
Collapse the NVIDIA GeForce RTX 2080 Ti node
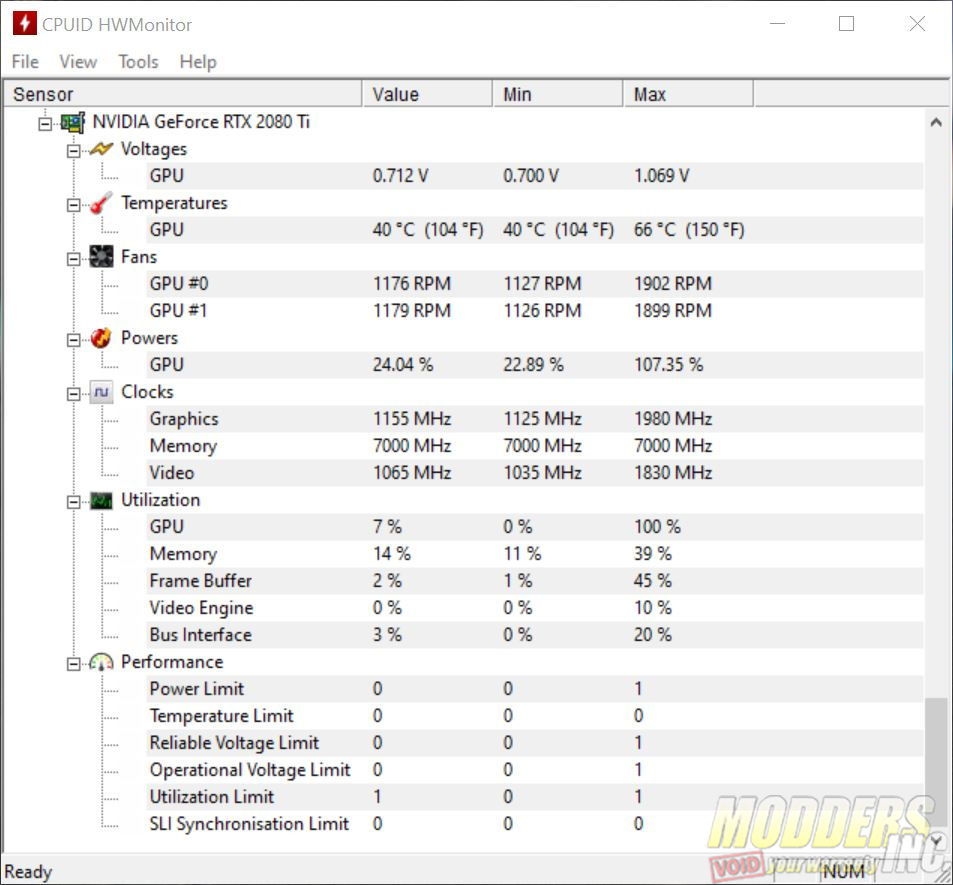[44, 124]
